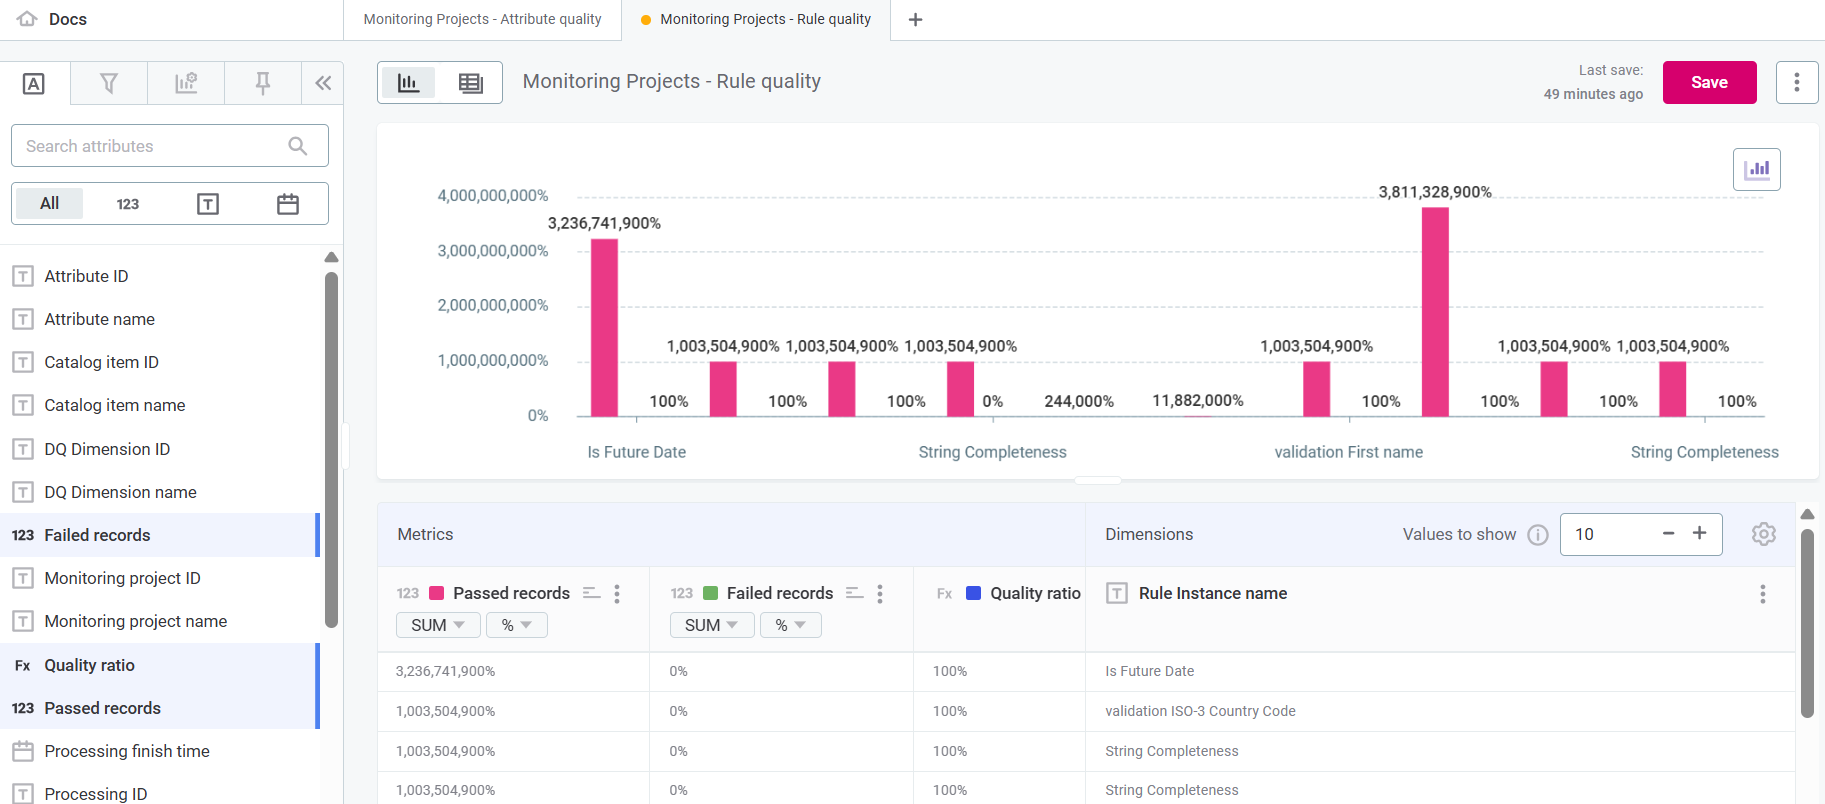Open Failed records percent format dropdown

click(790, 625)
